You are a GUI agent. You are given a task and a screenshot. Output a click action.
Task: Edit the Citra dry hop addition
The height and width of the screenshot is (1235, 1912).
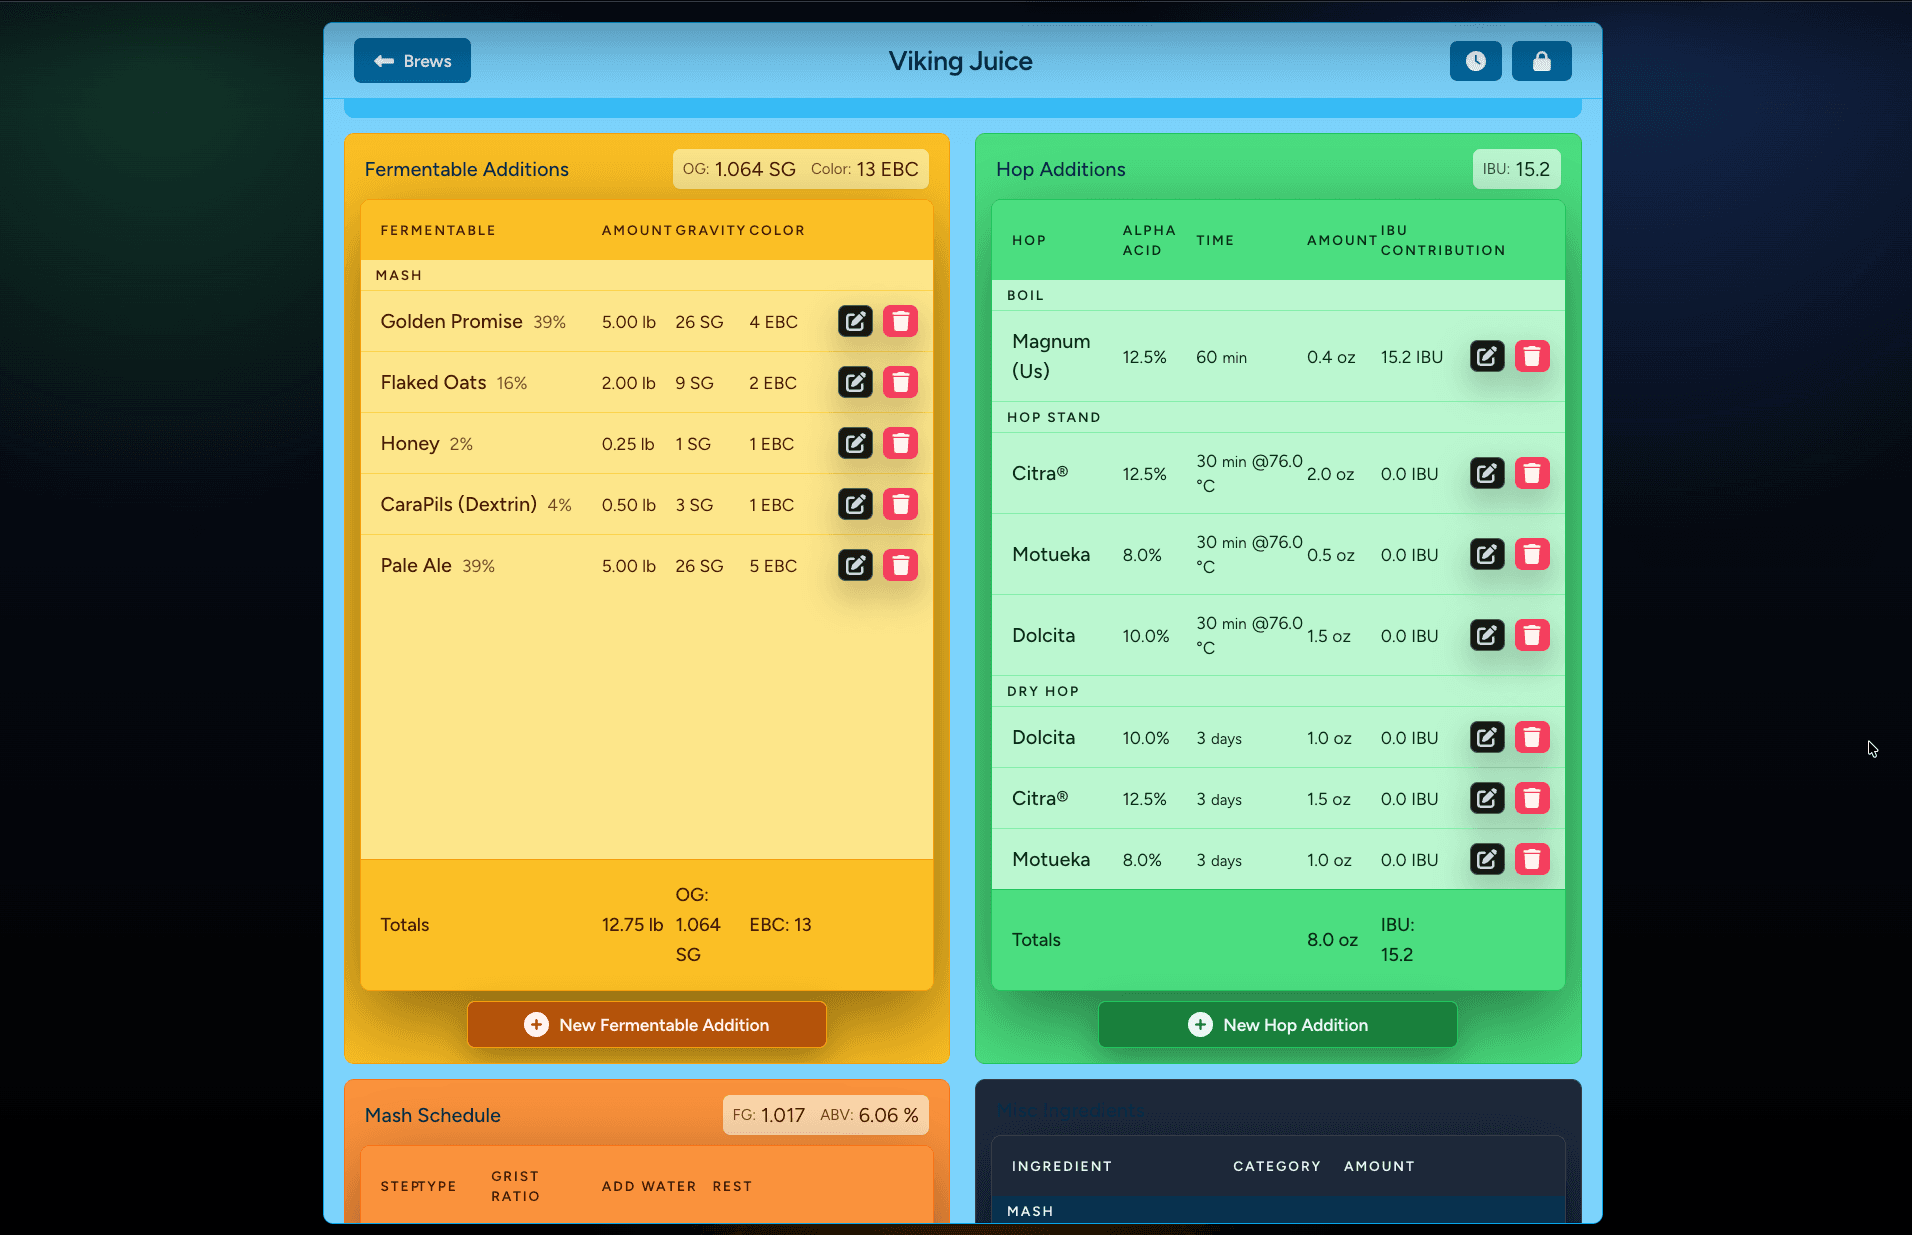pos(1487,798)
